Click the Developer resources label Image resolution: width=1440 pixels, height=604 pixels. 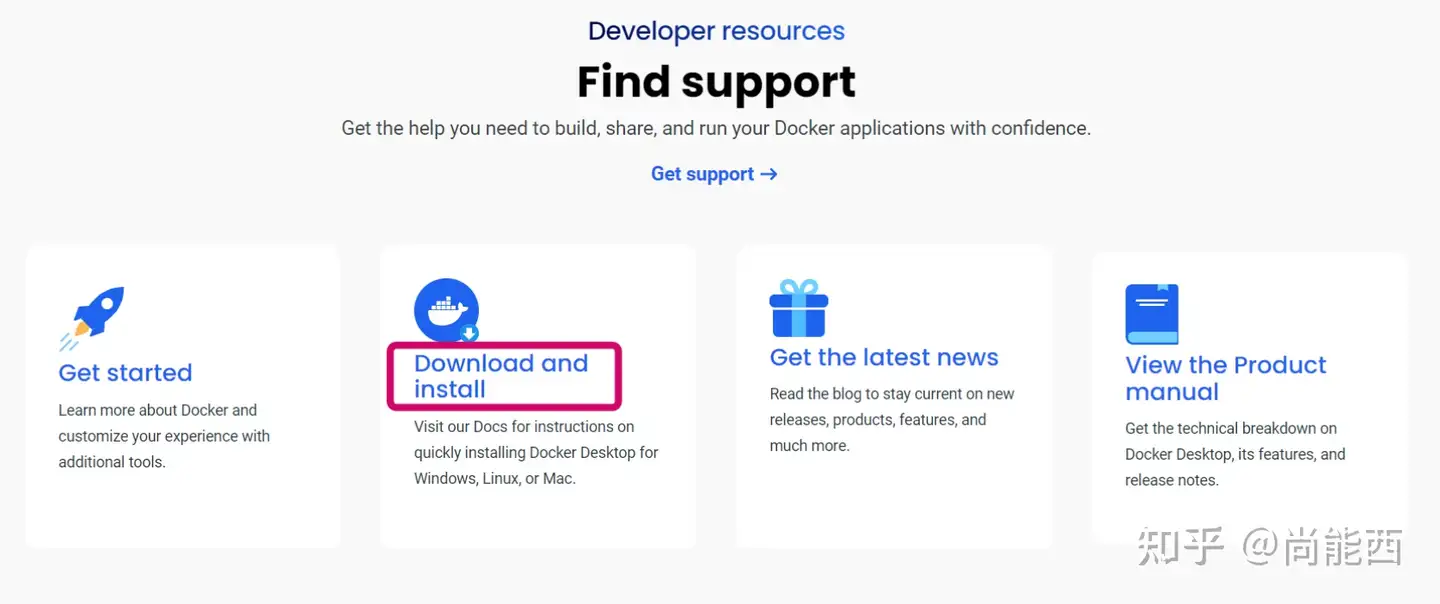point(716,31)
